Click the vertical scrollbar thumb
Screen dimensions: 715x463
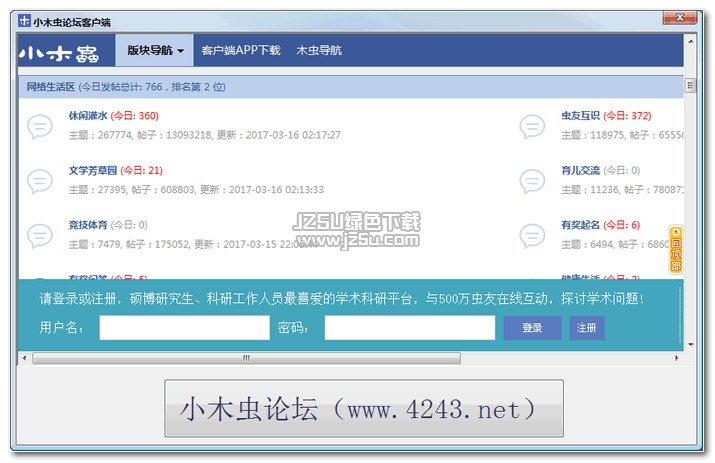click(x=690, y=85)
